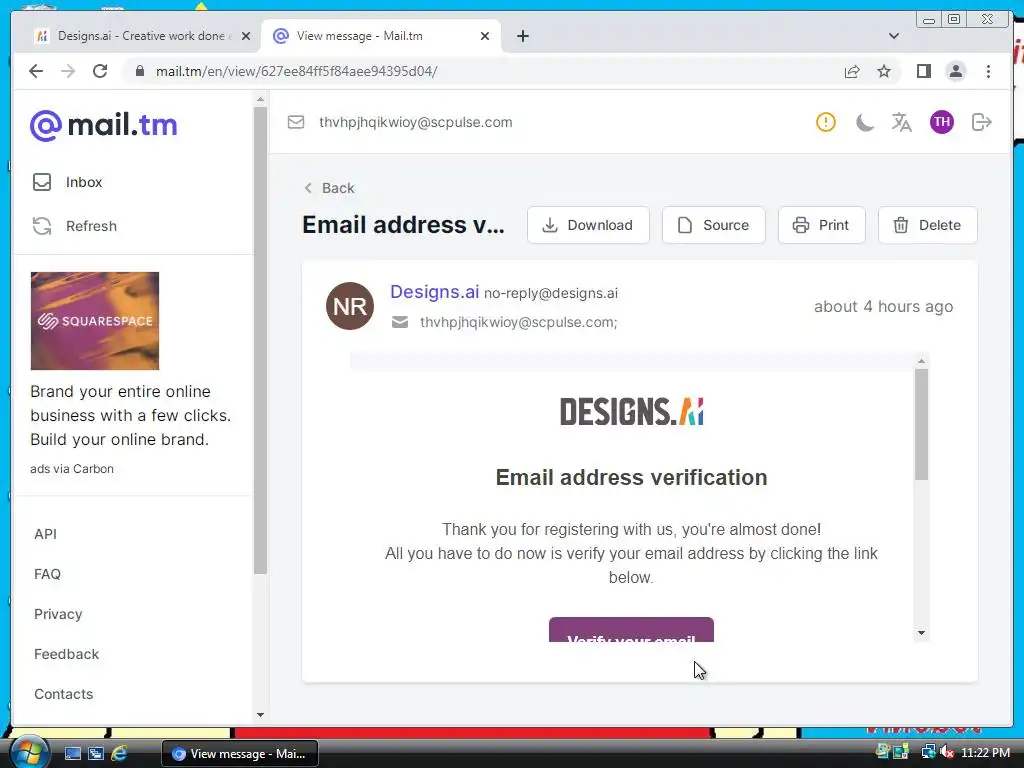Image resolution: width=1024 pixels, height=768 pixels.
Task: Open the TH account avatar
Action: coord(942,121)
